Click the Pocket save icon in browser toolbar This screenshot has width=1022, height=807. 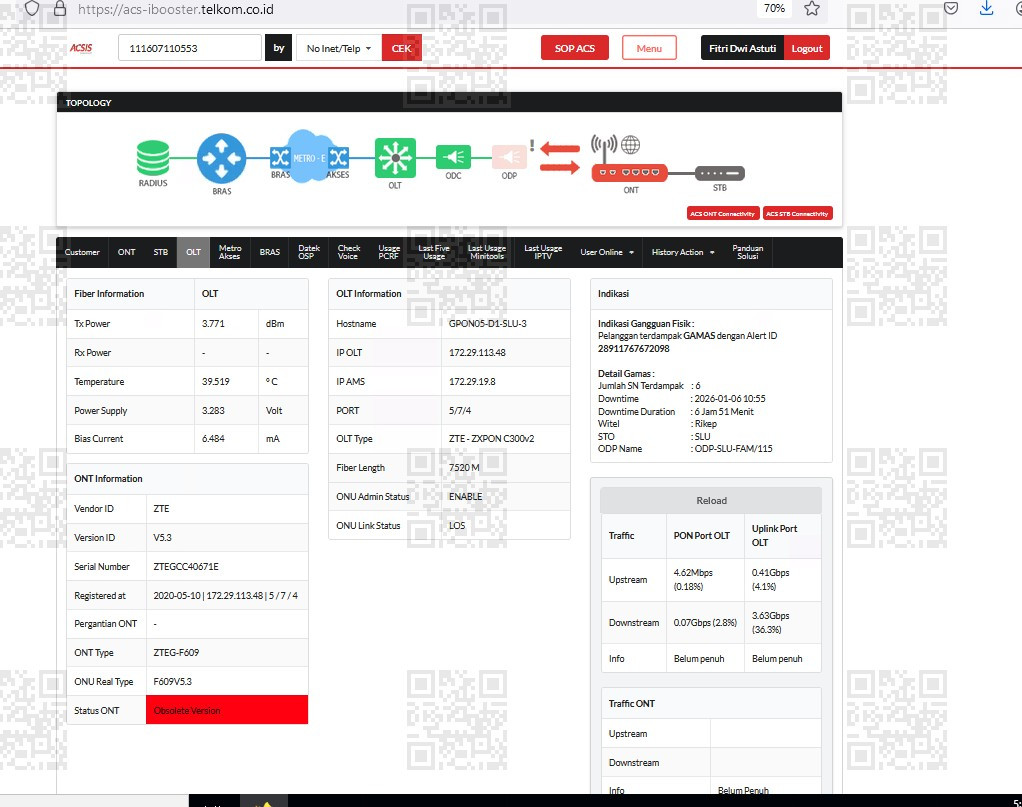click(951, 8)
